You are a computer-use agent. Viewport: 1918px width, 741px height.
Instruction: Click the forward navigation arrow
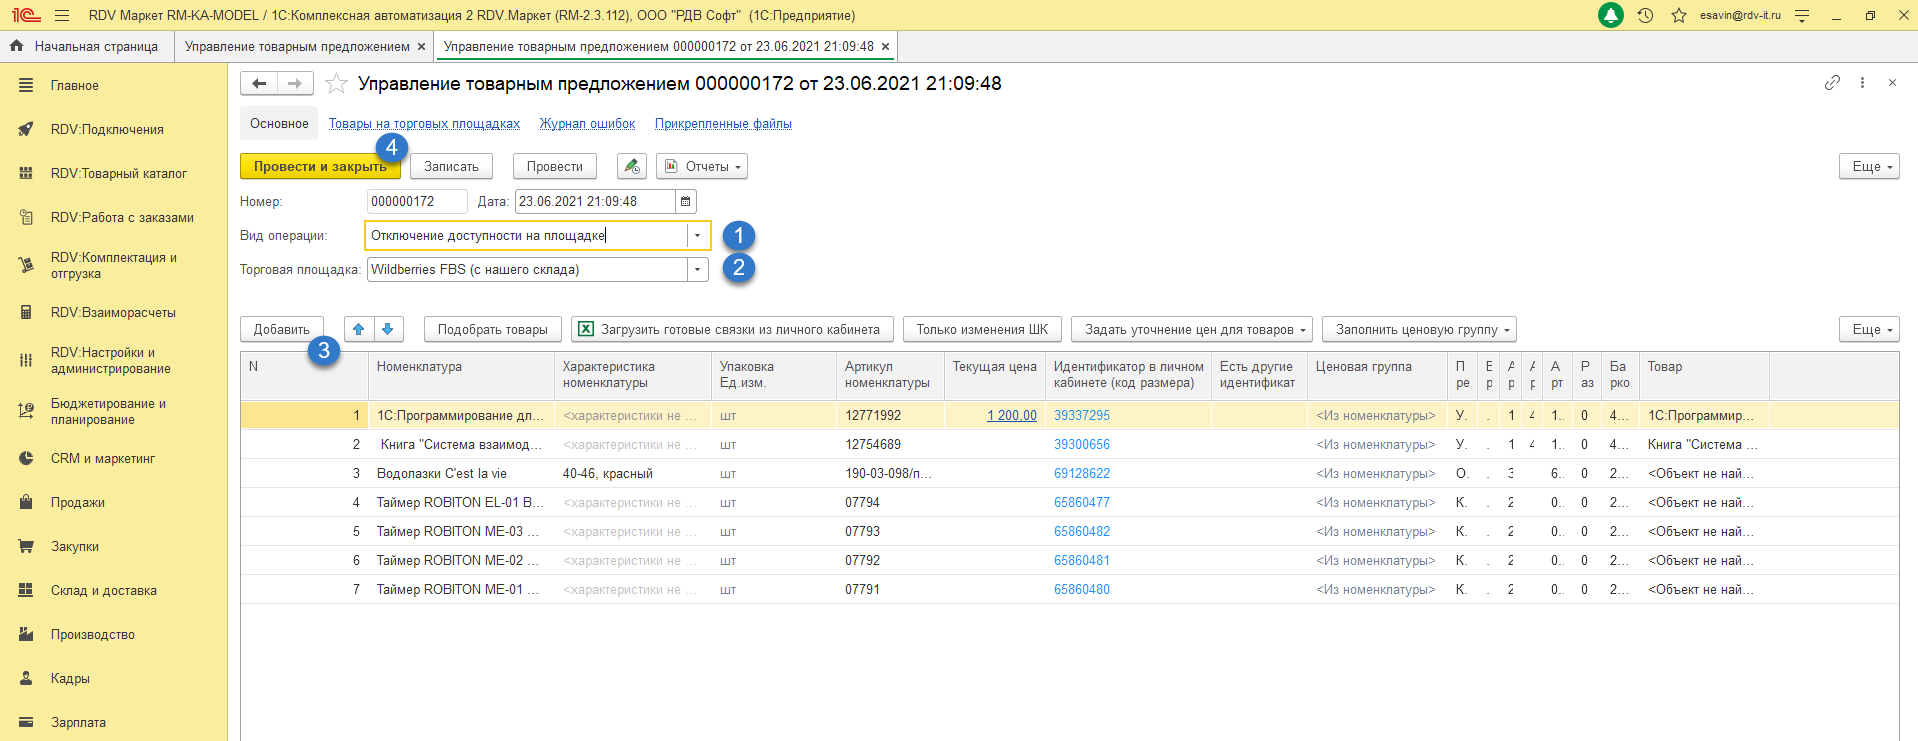click(295, 84)
